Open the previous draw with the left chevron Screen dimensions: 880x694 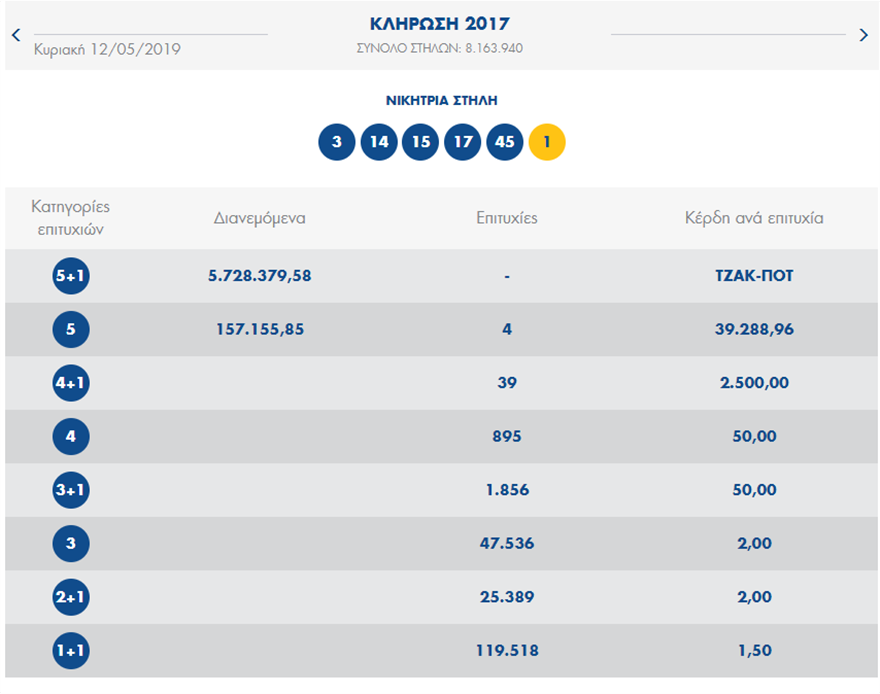pyautogui.click(x=15, y=34)
